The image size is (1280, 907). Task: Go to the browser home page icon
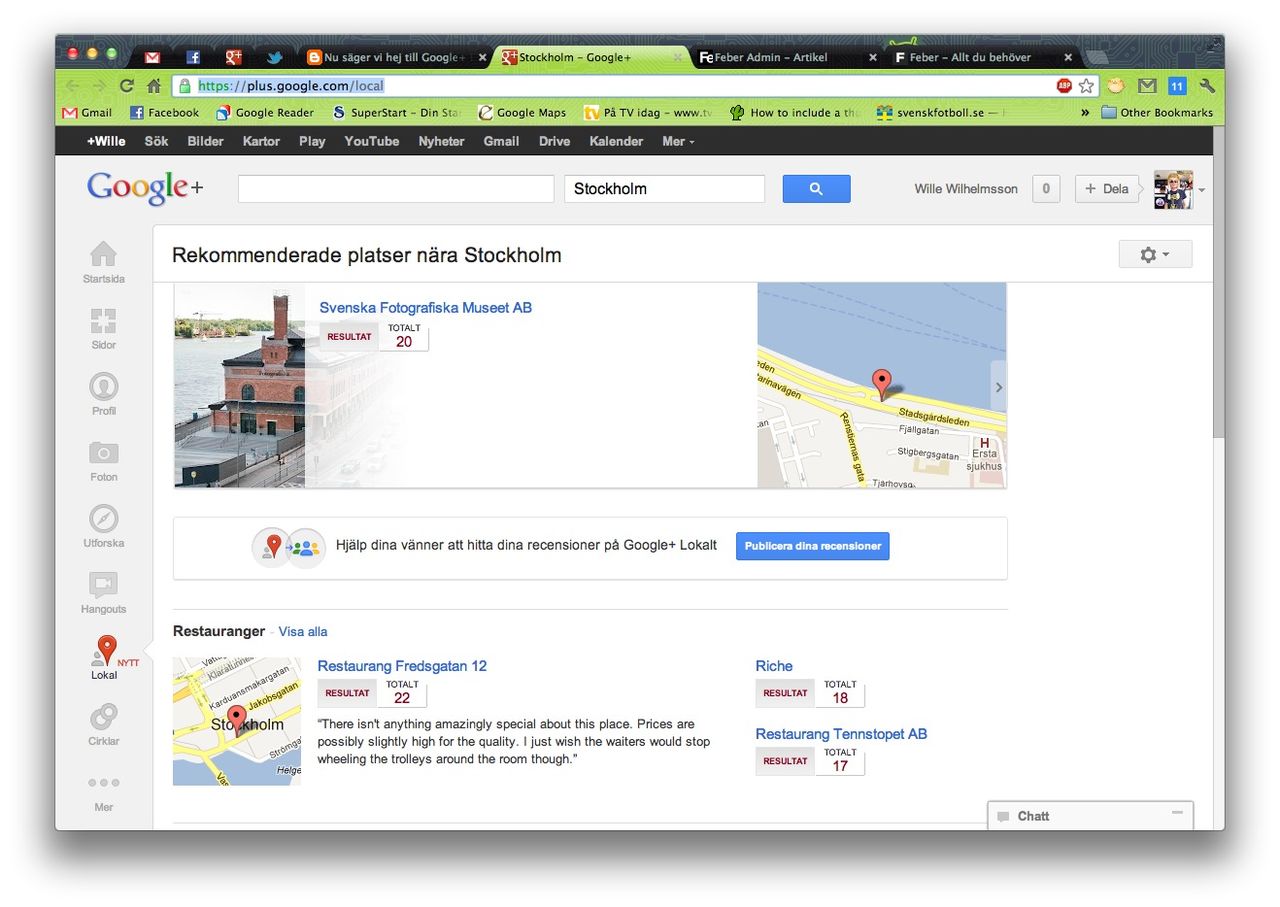pos(154,86)
